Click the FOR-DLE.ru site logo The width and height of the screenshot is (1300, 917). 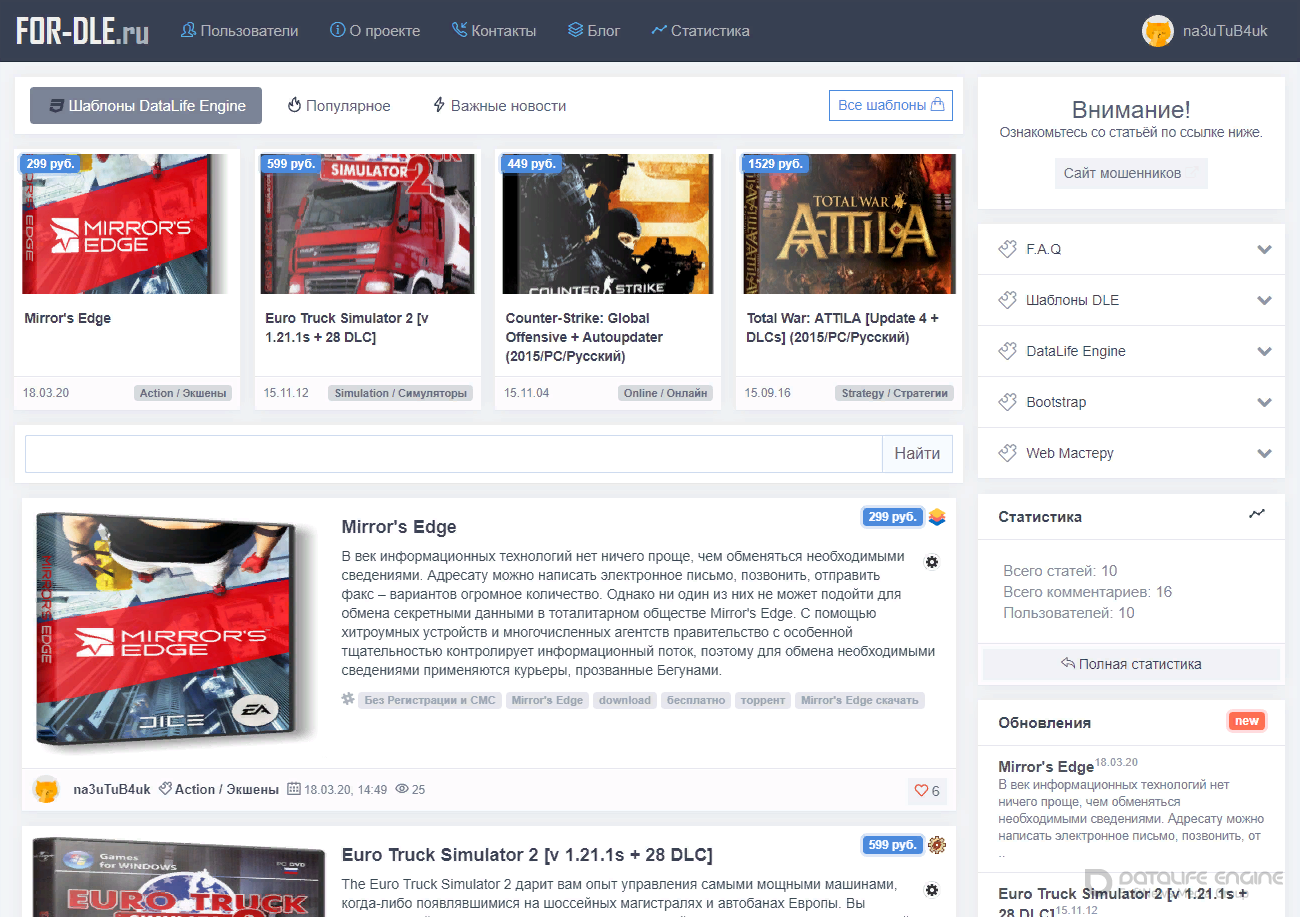pos(83,31)
